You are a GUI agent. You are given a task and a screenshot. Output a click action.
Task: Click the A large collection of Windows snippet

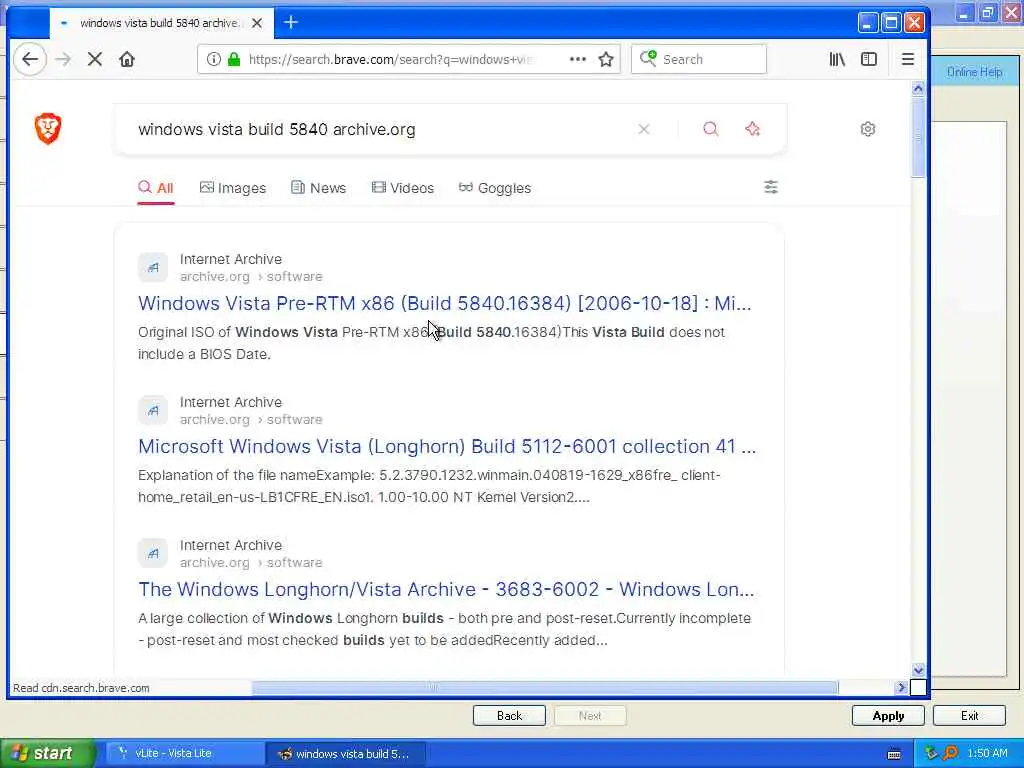click(444, 629)
